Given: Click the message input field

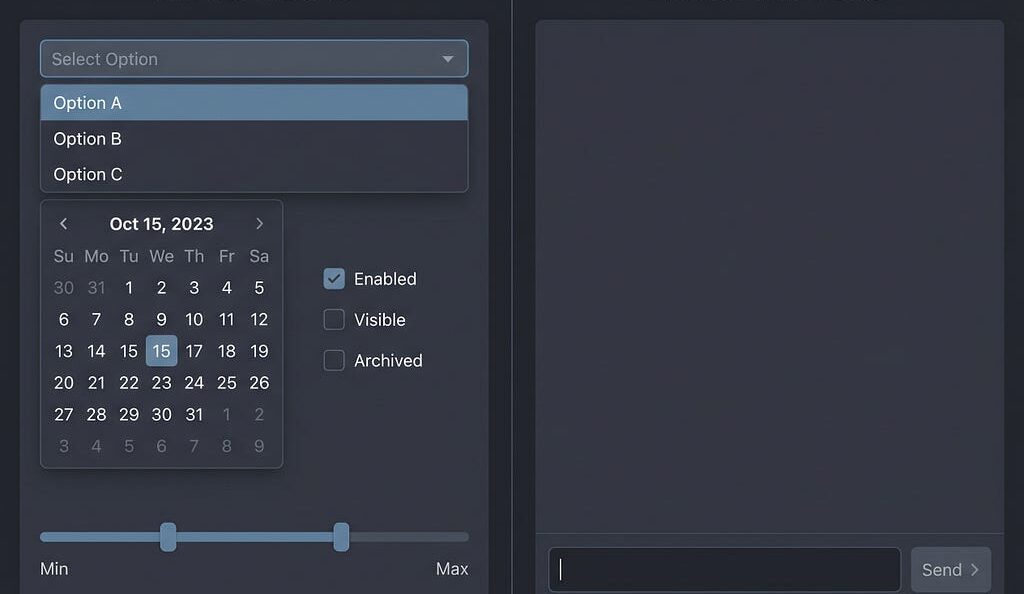Looking at the screenshot, I should 724,569.
